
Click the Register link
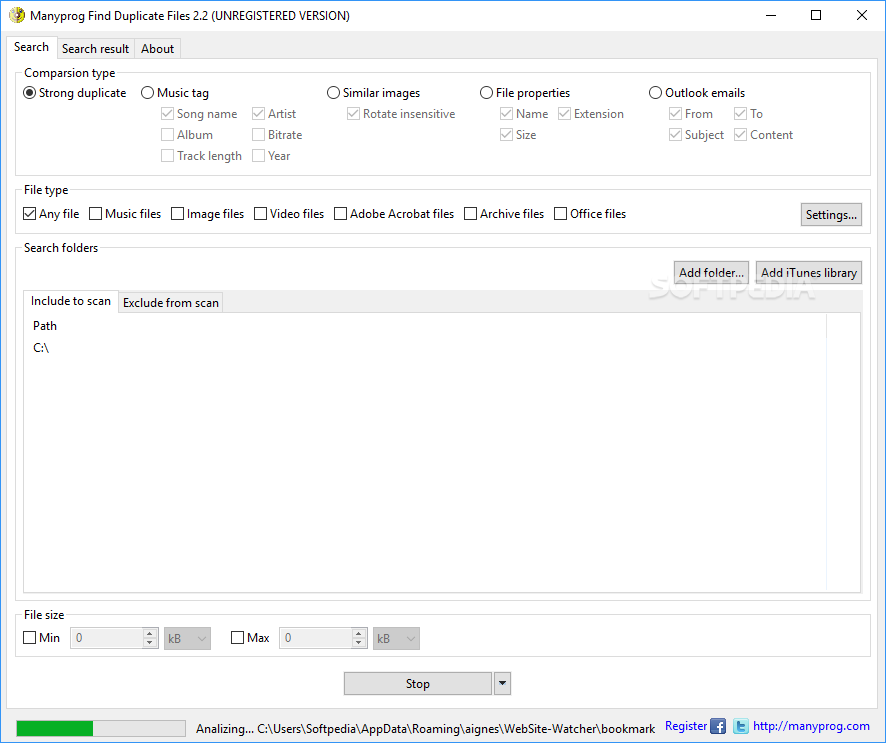(685, 726)
